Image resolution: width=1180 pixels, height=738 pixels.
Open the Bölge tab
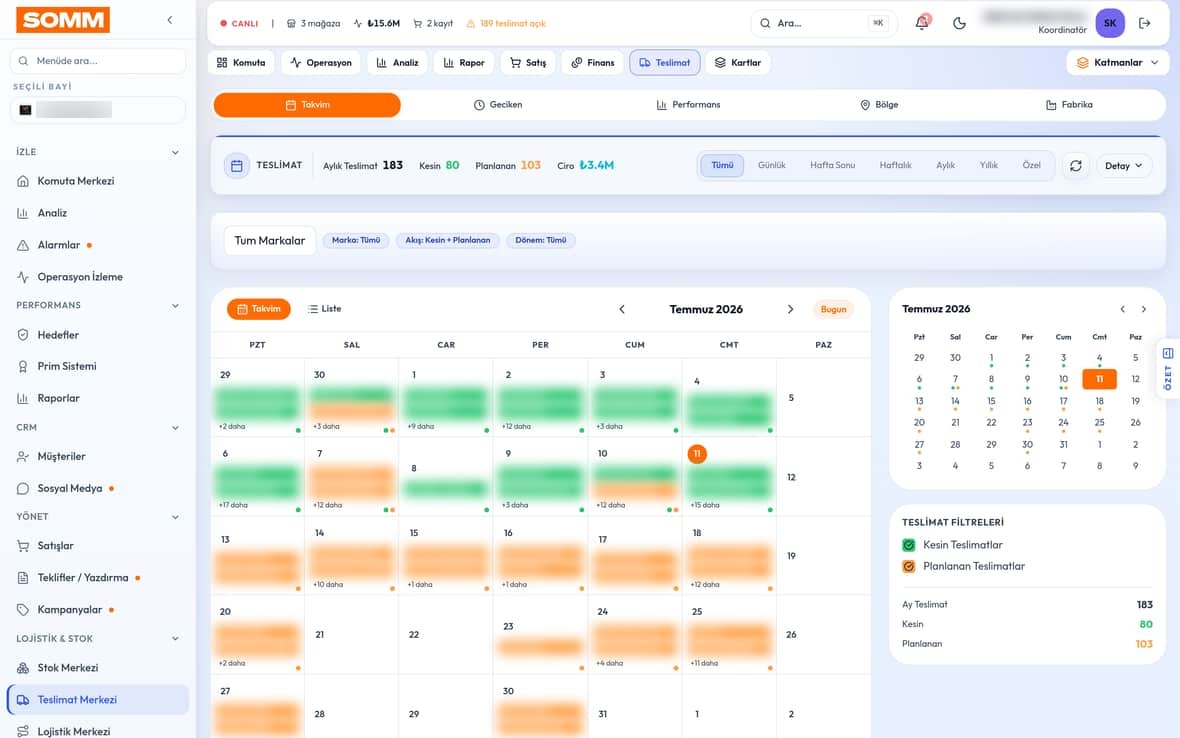pos(879,105)
